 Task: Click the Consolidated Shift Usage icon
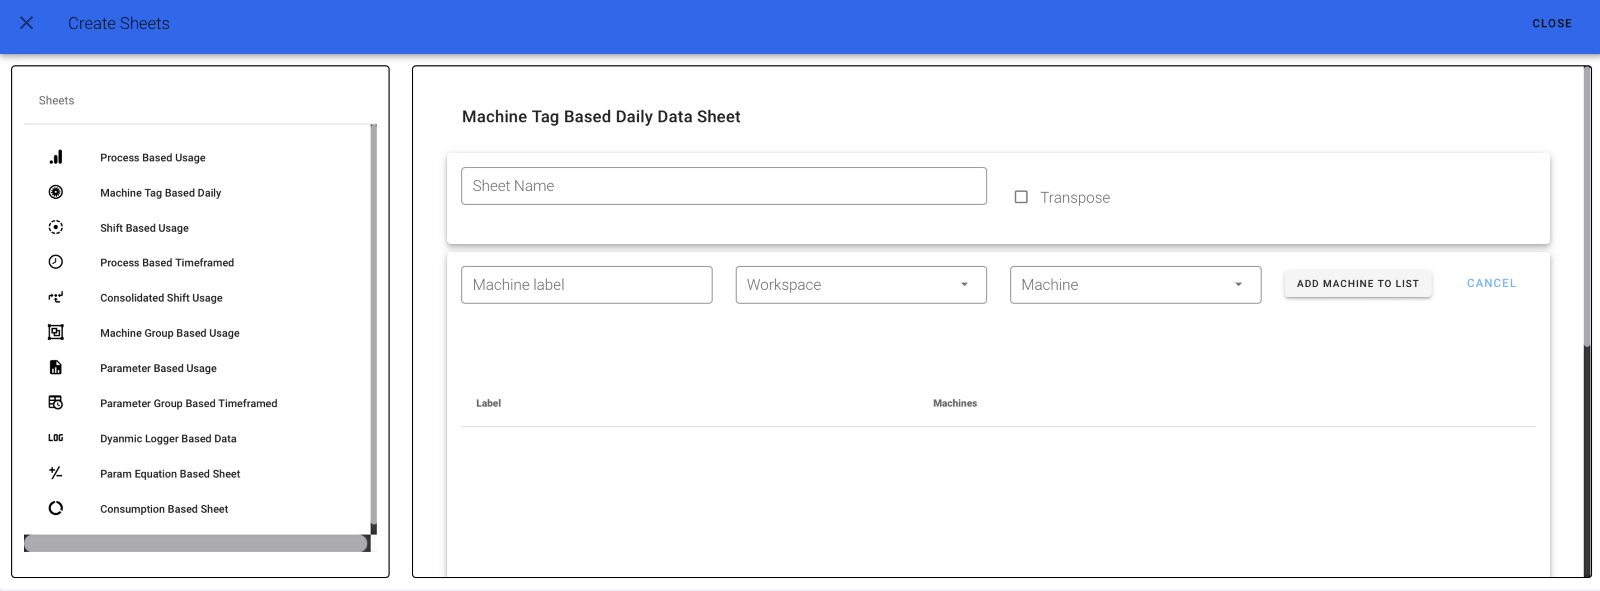[56, 297]
